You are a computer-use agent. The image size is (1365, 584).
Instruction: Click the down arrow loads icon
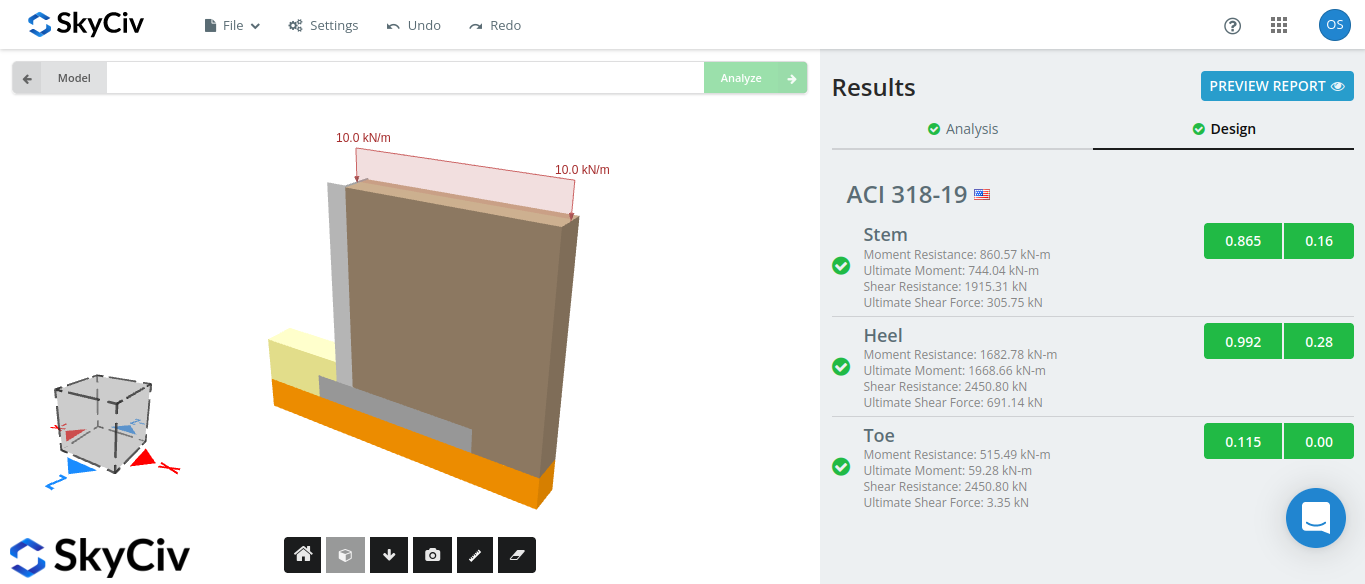(x=389, y=555)
